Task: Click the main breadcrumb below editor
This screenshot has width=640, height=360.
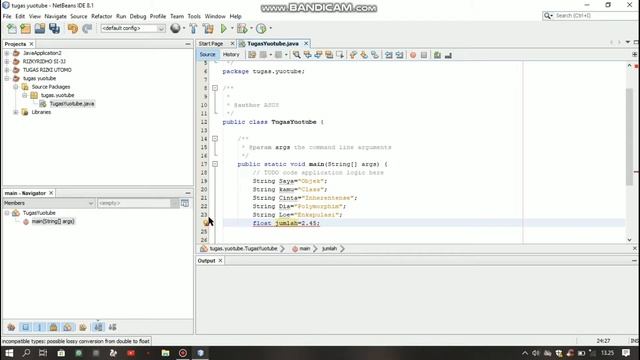Action: click(304, 249)
